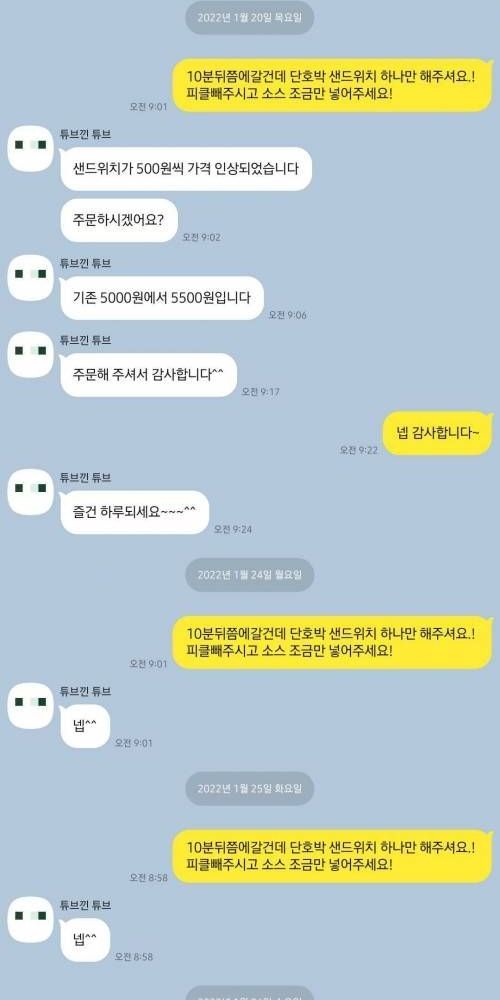The image size is (500, 1000).
Task: Select the 2022년 1월 25일 화요일 date chip
Action: click(250, 789)
